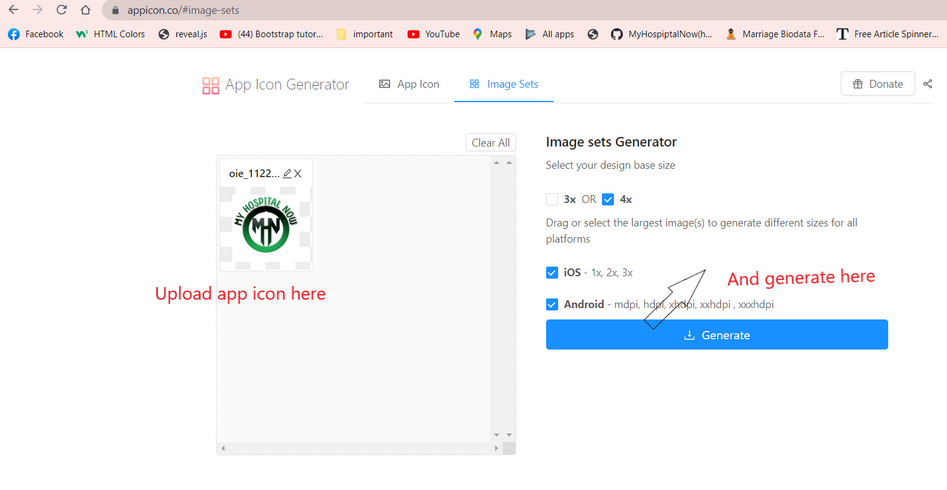Remove uploaded image with X icon
This screenshot has width=947, height=490.
coord(298,173)
